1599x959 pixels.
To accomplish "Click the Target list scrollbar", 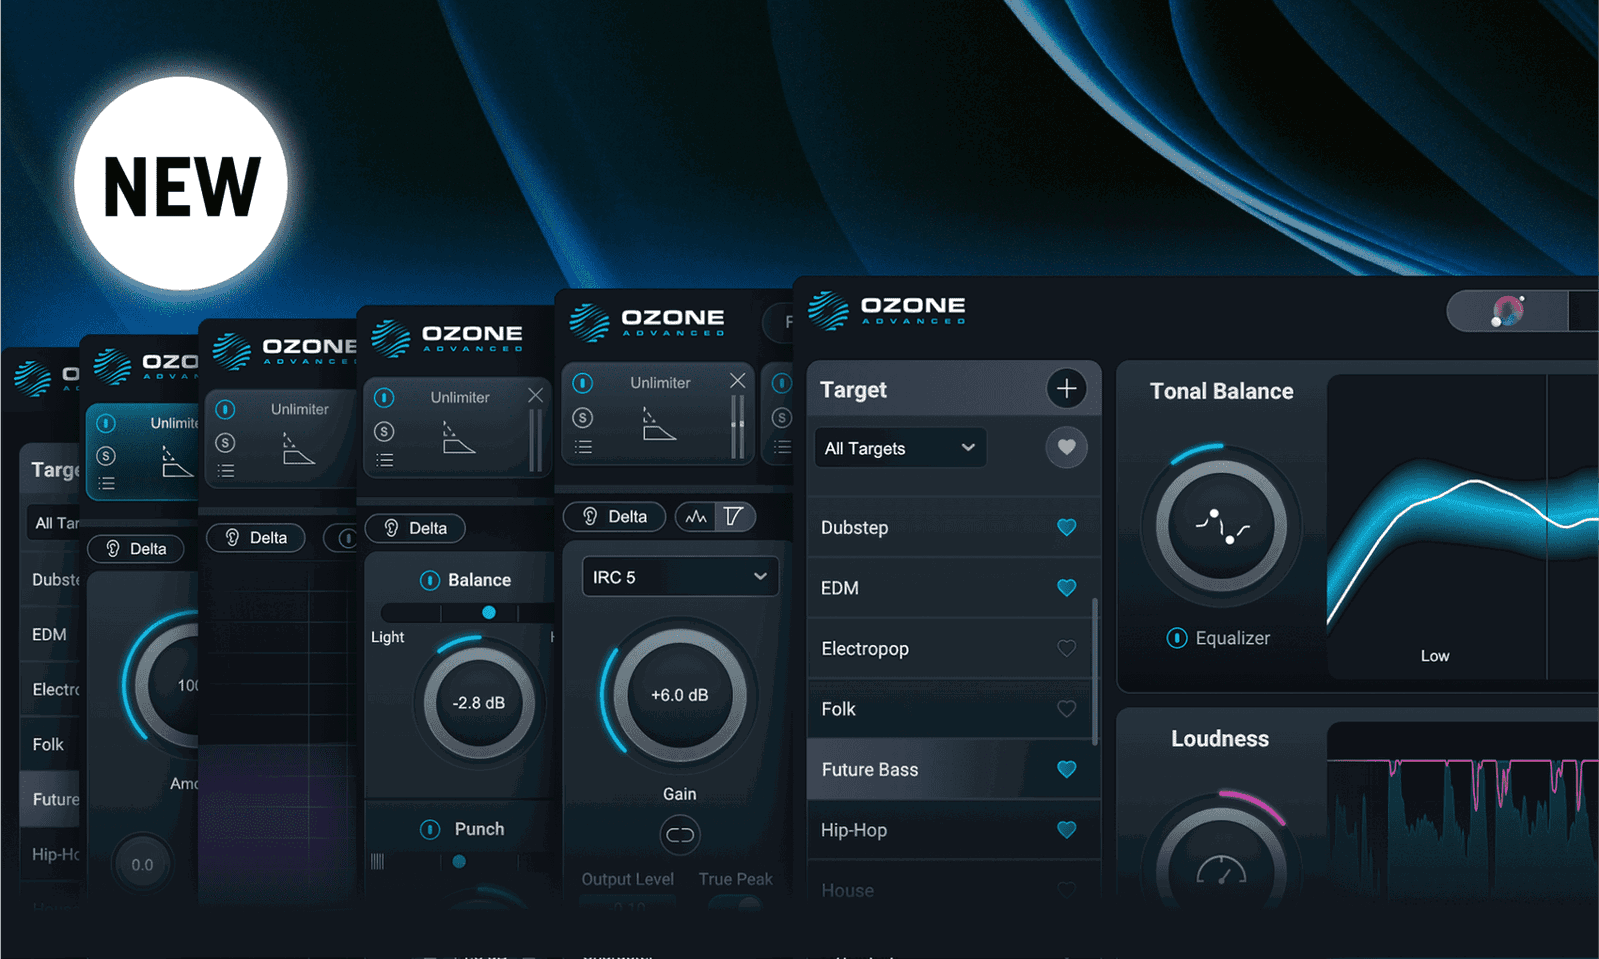I will [1095, 672].
